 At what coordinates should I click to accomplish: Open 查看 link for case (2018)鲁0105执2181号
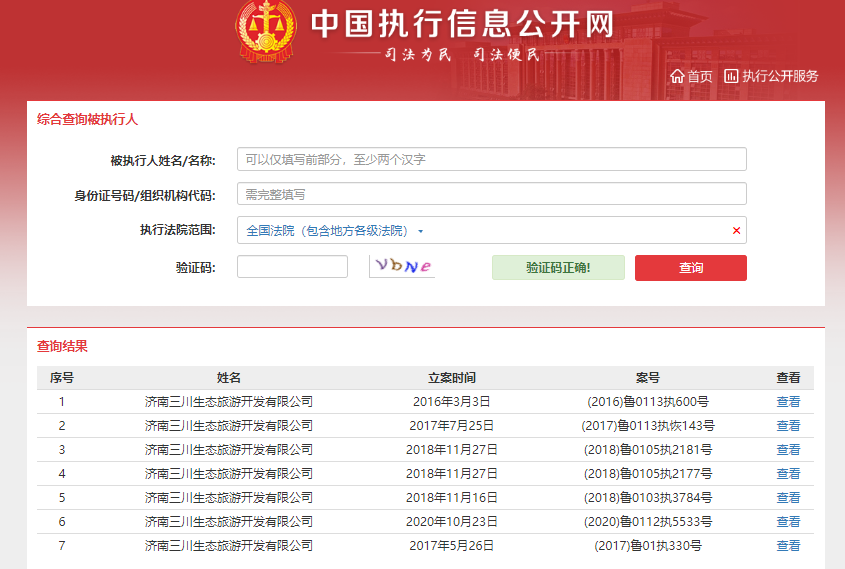(788, 450)
